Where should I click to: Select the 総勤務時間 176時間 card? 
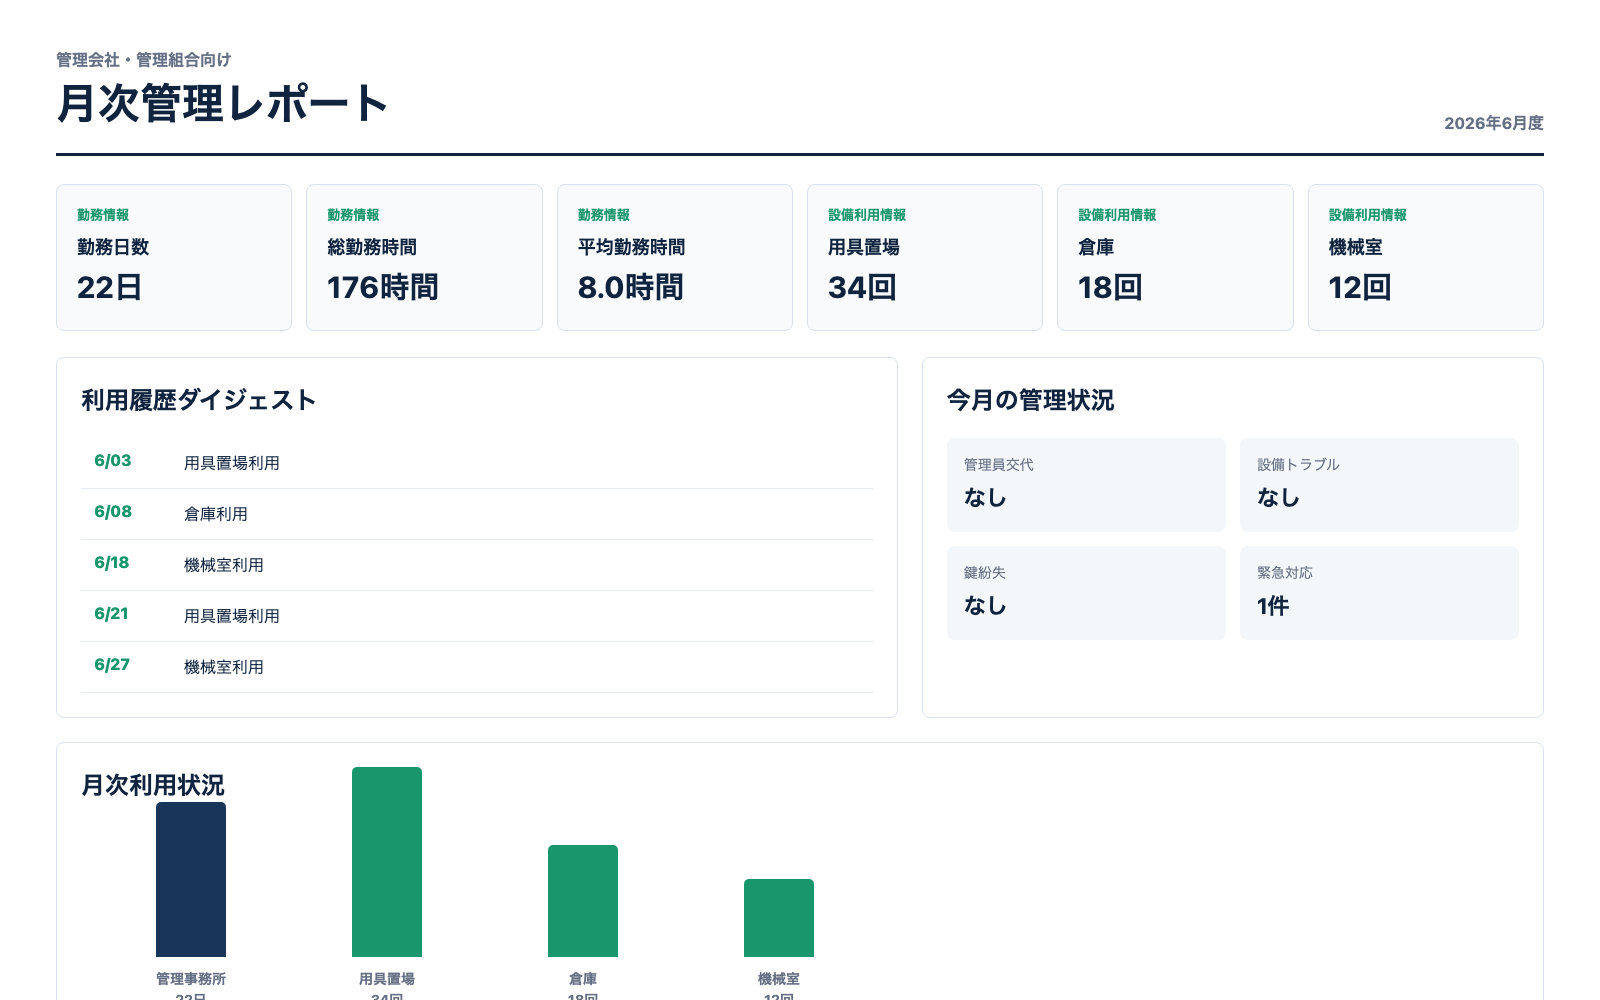pos(424,257)
